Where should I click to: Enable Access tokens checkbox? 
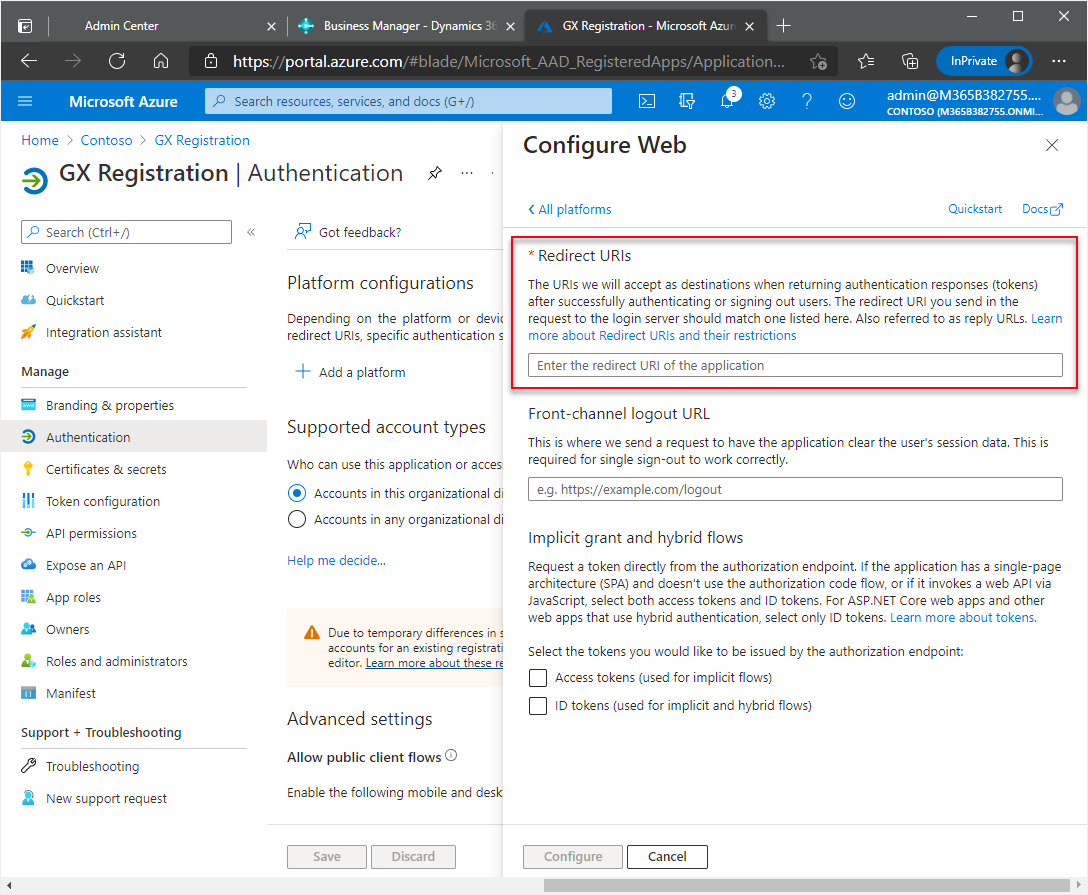tap(537, 678)
